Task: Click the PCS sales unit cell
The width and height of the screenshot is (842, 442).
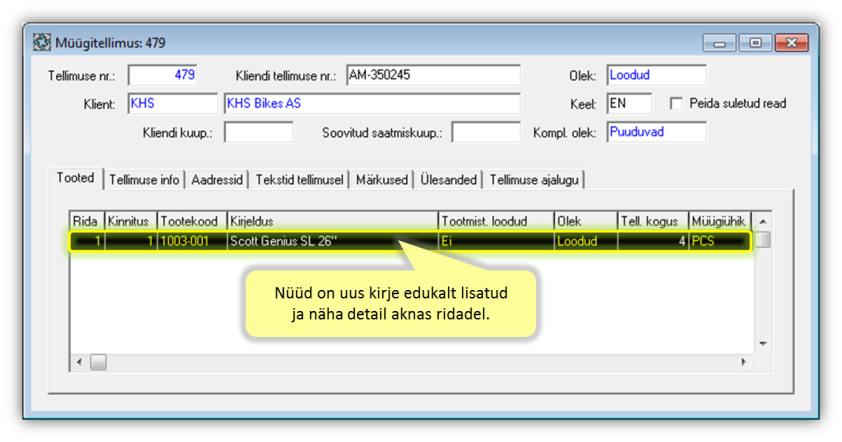Action: pyautogui.click(x=720, y=241)
